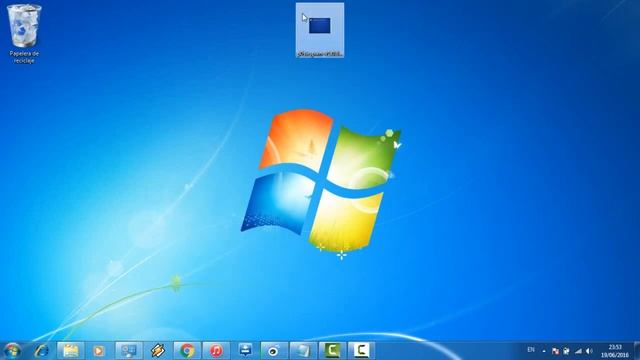Click the pale blue document taskbar icon

pyautogui.click(x=303, y=351)
